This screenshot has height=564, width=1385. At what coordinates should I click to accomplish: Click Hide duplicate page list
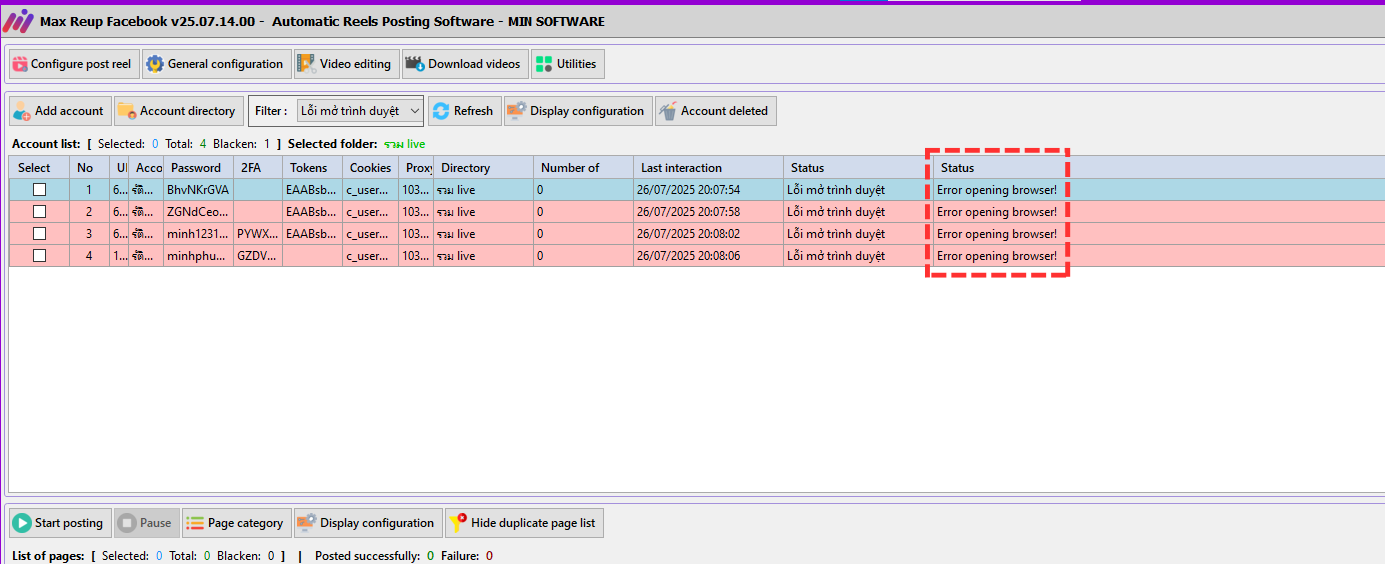524,523
